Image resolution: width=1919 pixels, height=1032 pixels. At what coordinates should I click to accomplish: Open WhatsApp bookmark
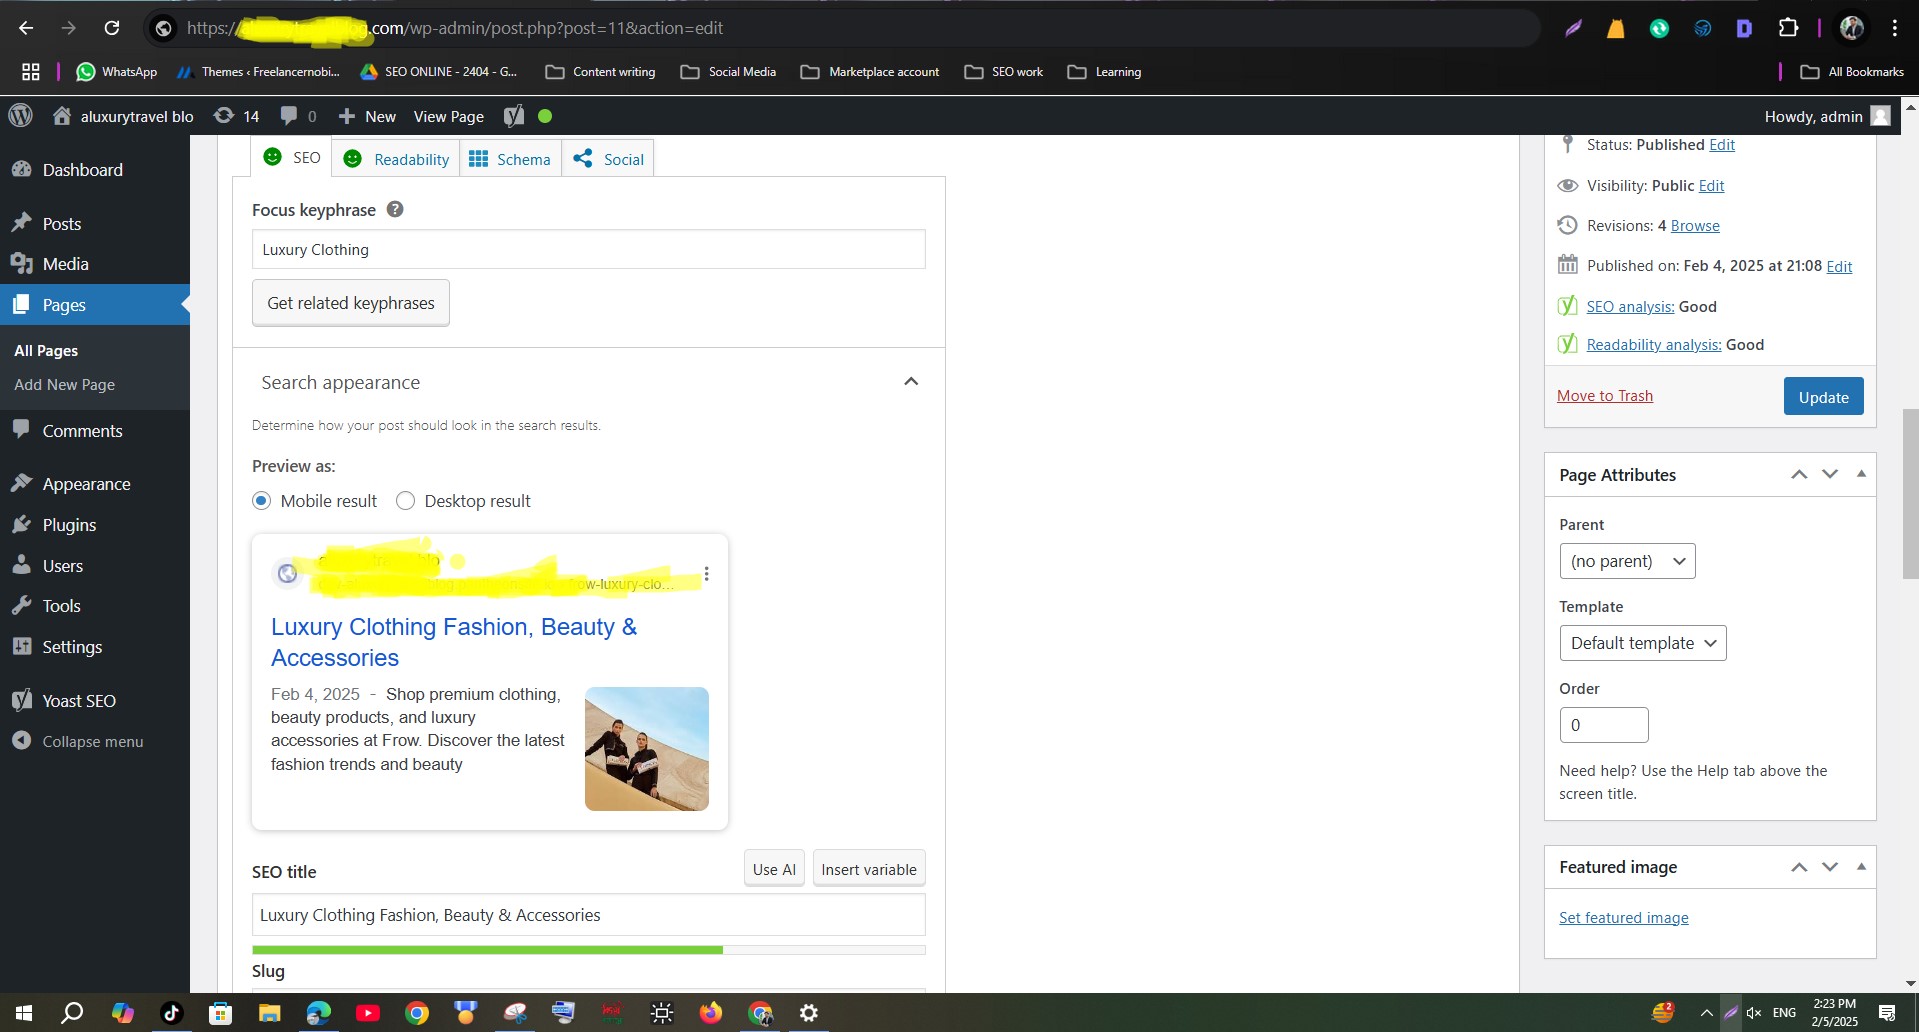pyautogui.click(x=117, y=72)
